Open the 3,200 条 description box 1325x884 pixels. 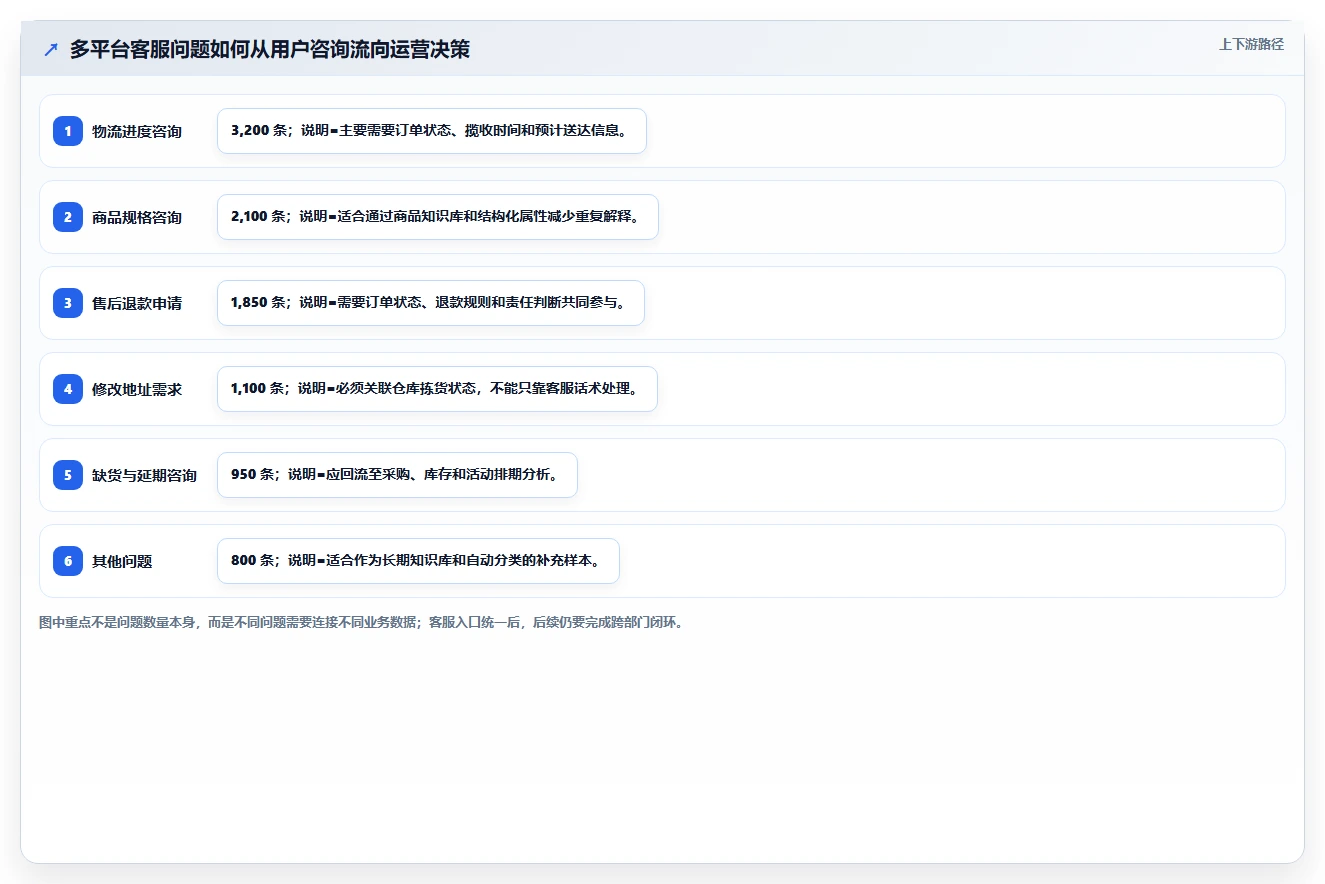click(x=432, y=131)
